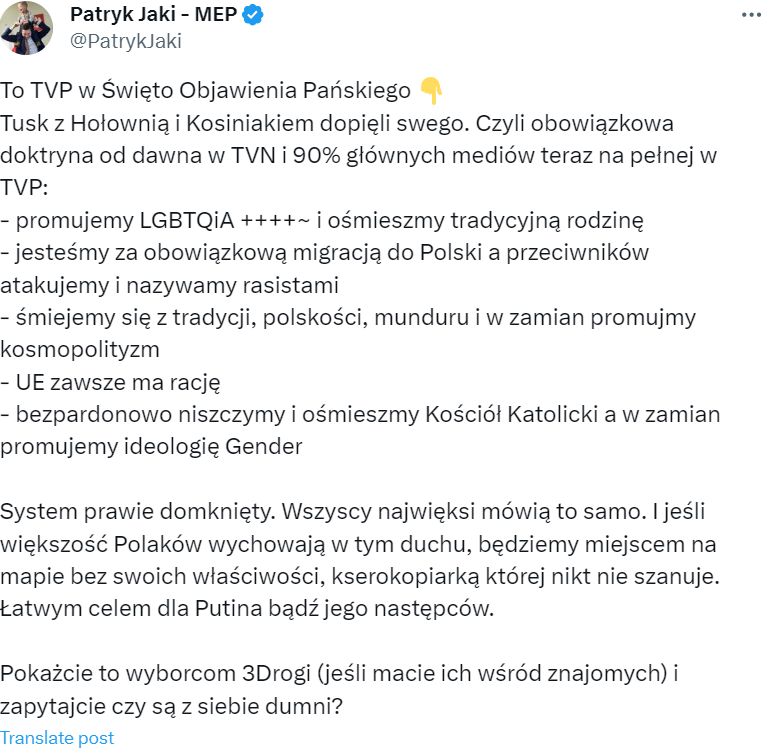Click the bullet about promujemy LGBTQiA
The width and height of the screenshot is (773, 754).
[x=322, y=220]
